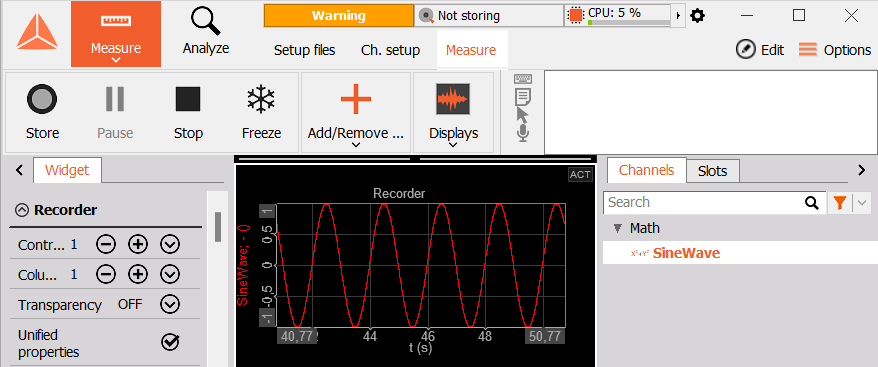Click the Options button
878x367 pixels.
834,50
